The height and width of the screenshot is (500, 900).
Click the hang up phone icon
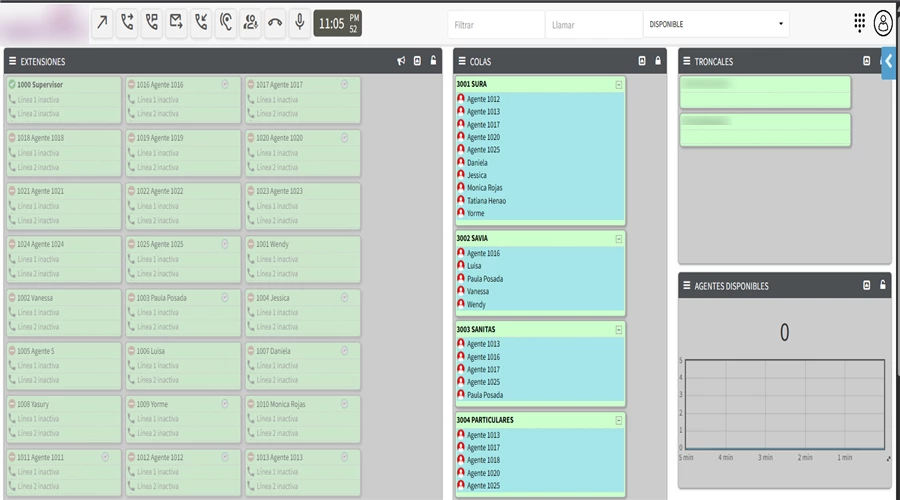point(274,23)
